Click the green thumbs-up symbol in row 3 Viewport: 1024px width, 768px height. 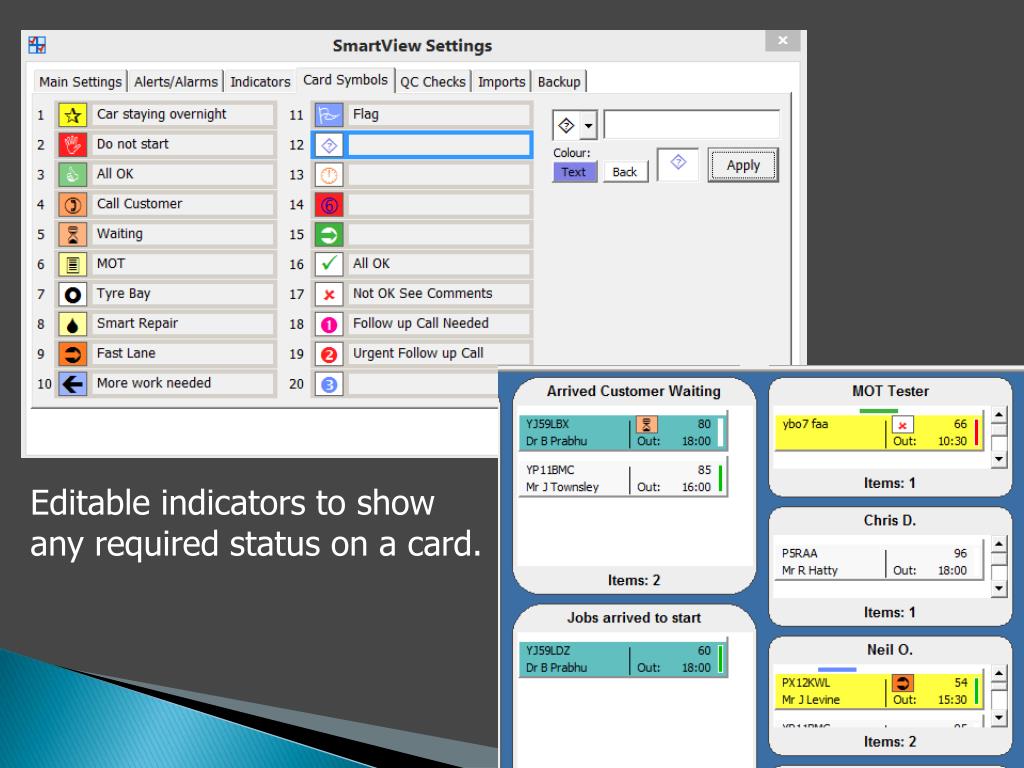click(72, 174)
